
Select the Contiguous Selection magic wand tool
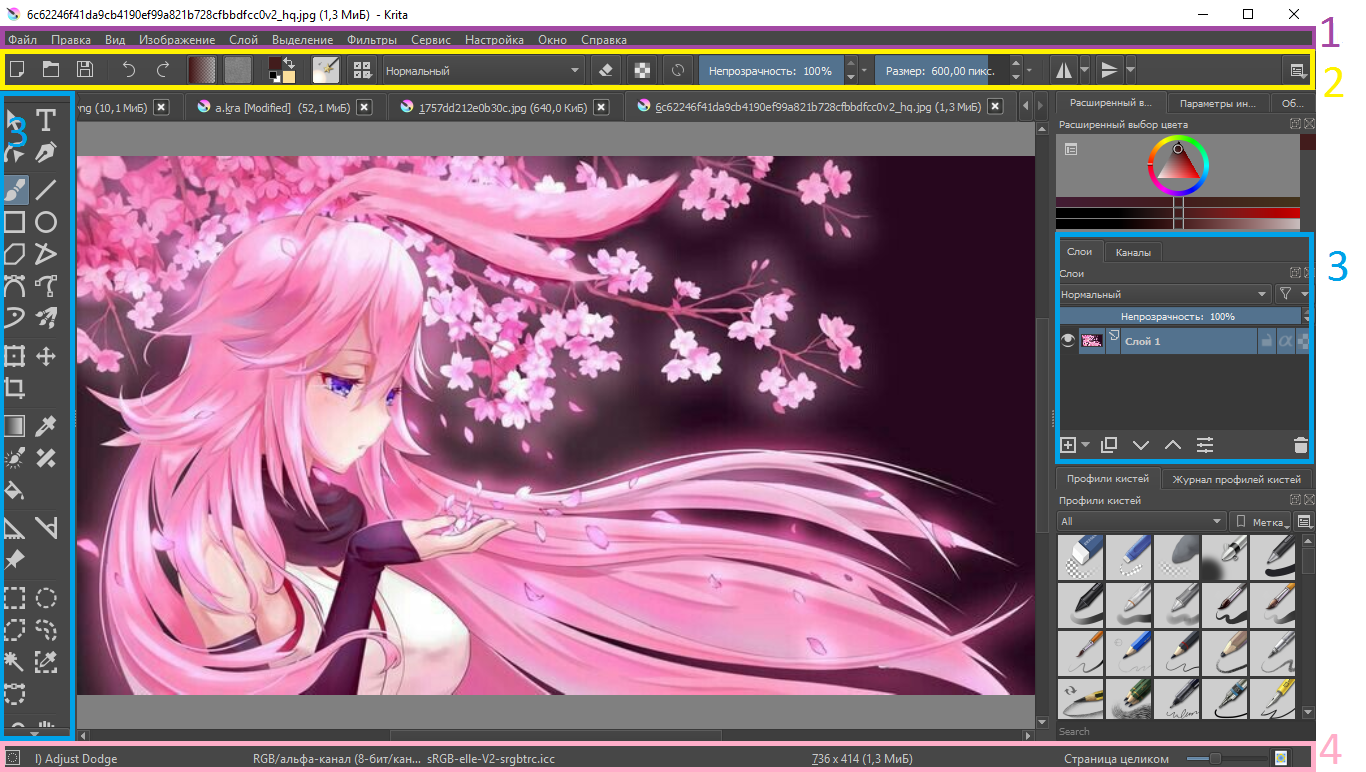[15, 661]
